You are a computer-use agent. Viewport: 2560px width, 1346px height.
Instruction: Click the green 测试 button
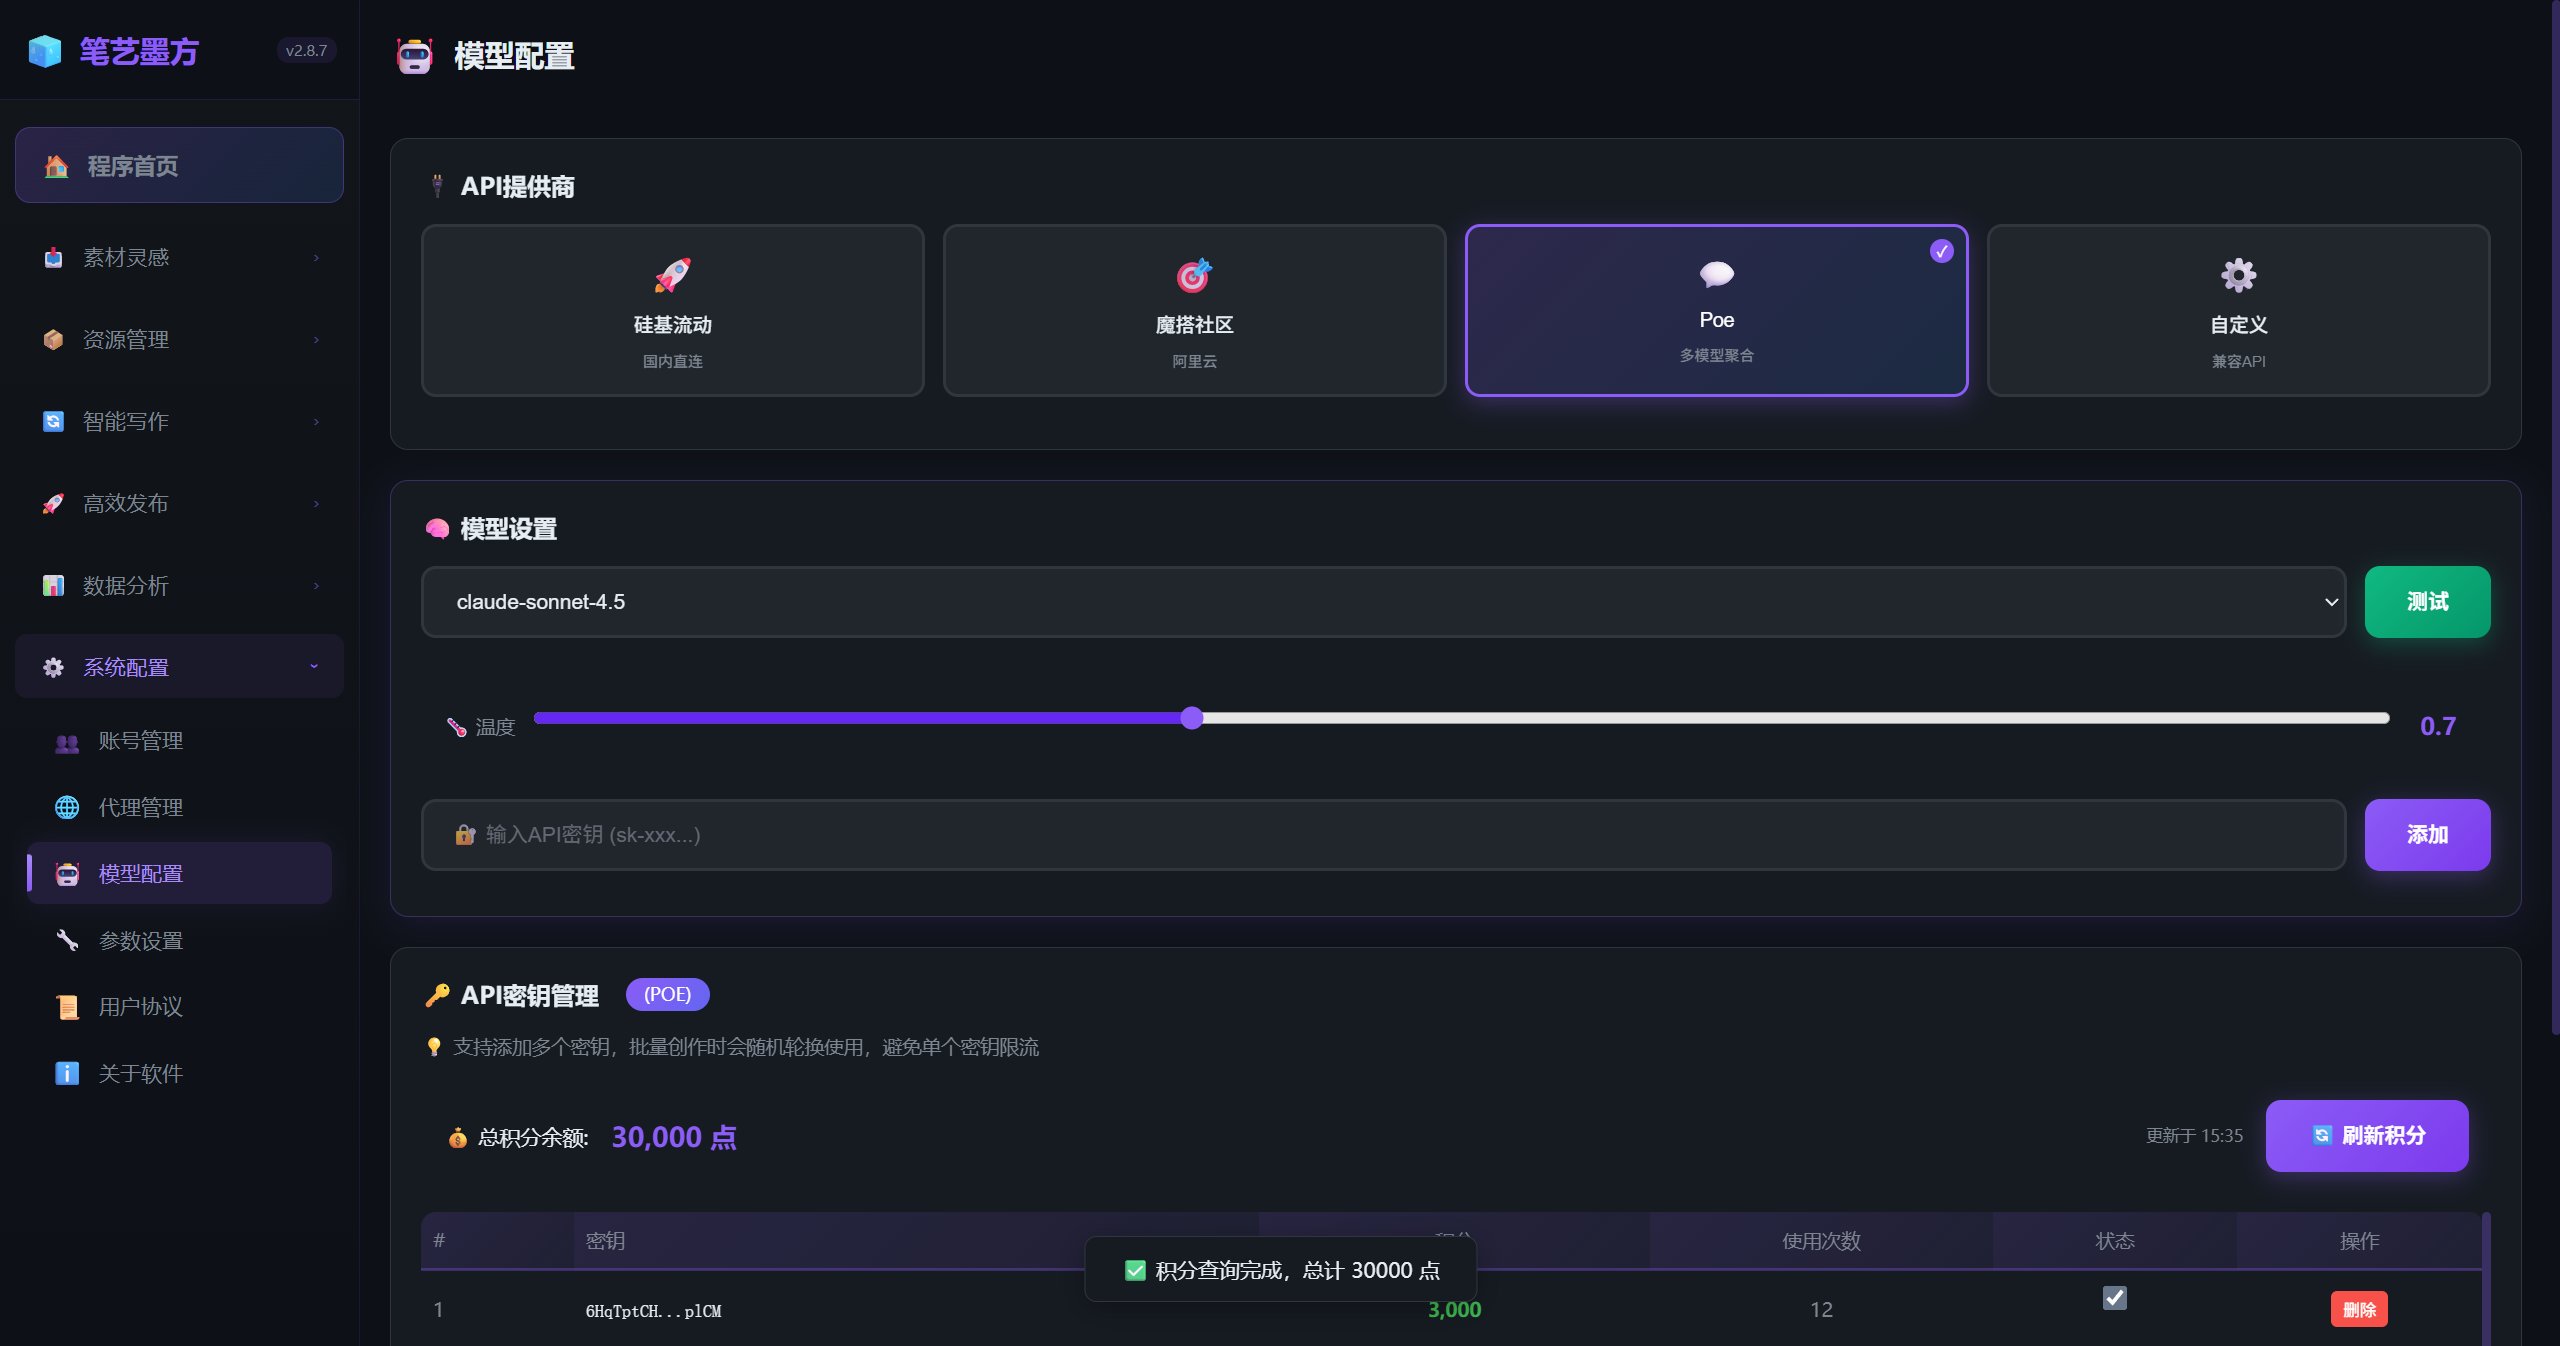[2426, 602]
